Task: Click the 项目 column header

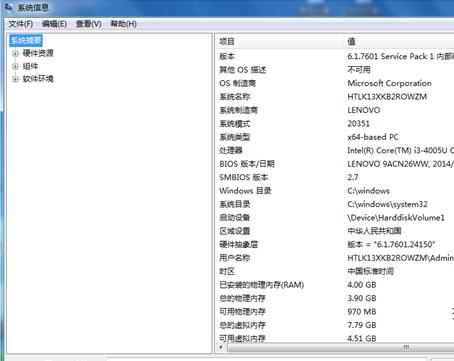Action: point(279,42)
